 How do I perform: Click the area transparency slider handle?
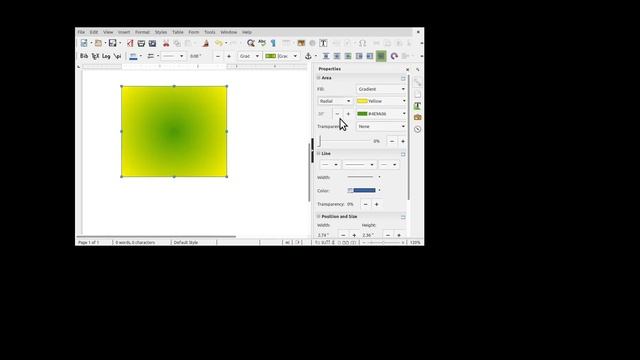coord(320,141)
